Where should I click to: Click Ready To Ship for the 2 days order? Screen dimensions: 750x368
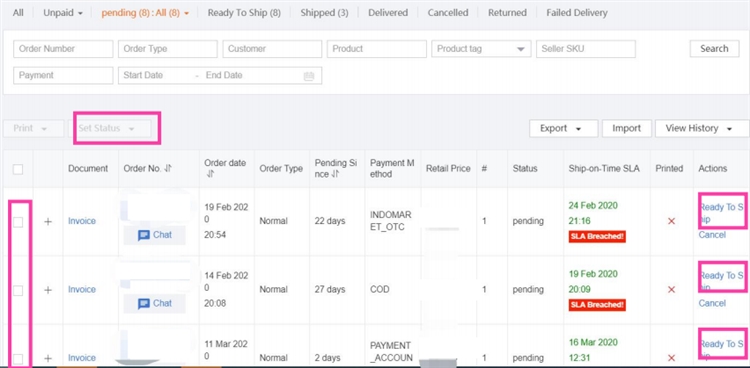(722, 349)
